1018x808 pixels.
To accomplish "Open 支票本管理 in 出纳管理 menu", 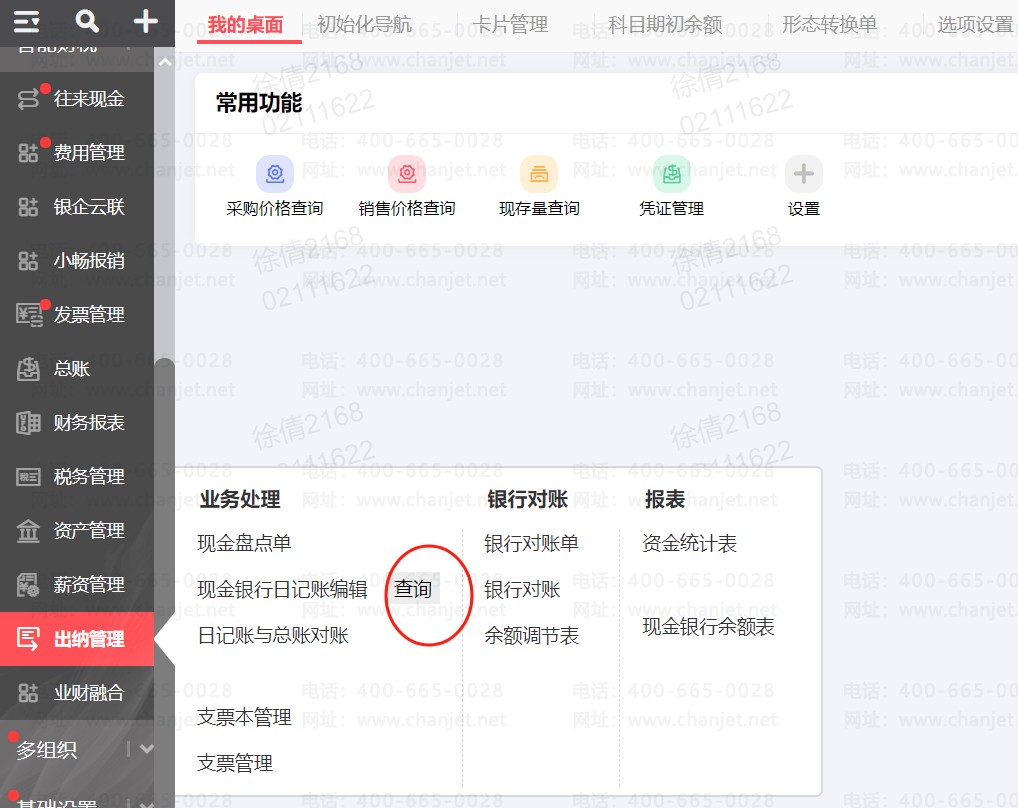I will coord(245,717).
